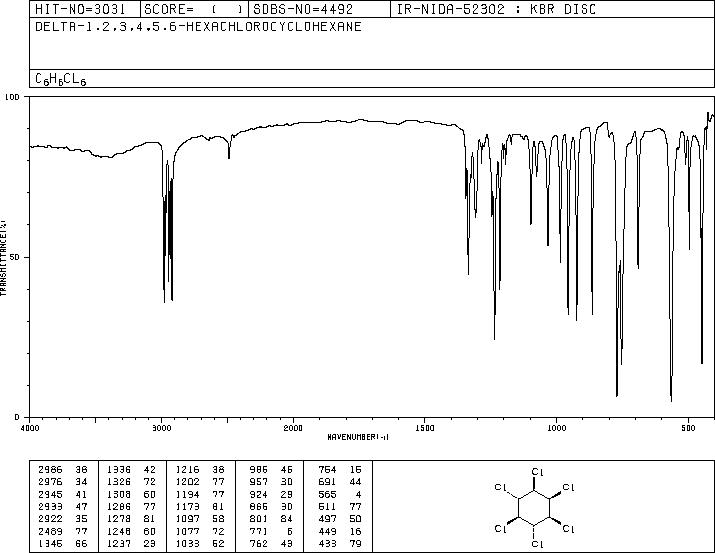The image size is (715, 553).
Task: Highlight the 986 peak row
Action: click(271, 470)
